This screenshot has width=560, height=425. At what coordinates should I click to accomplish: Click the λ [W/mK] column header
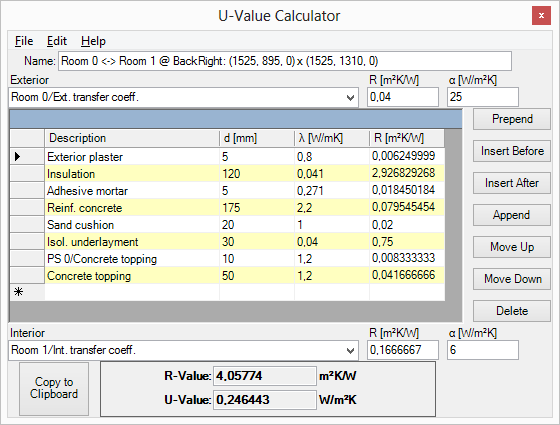pos(332,138)
